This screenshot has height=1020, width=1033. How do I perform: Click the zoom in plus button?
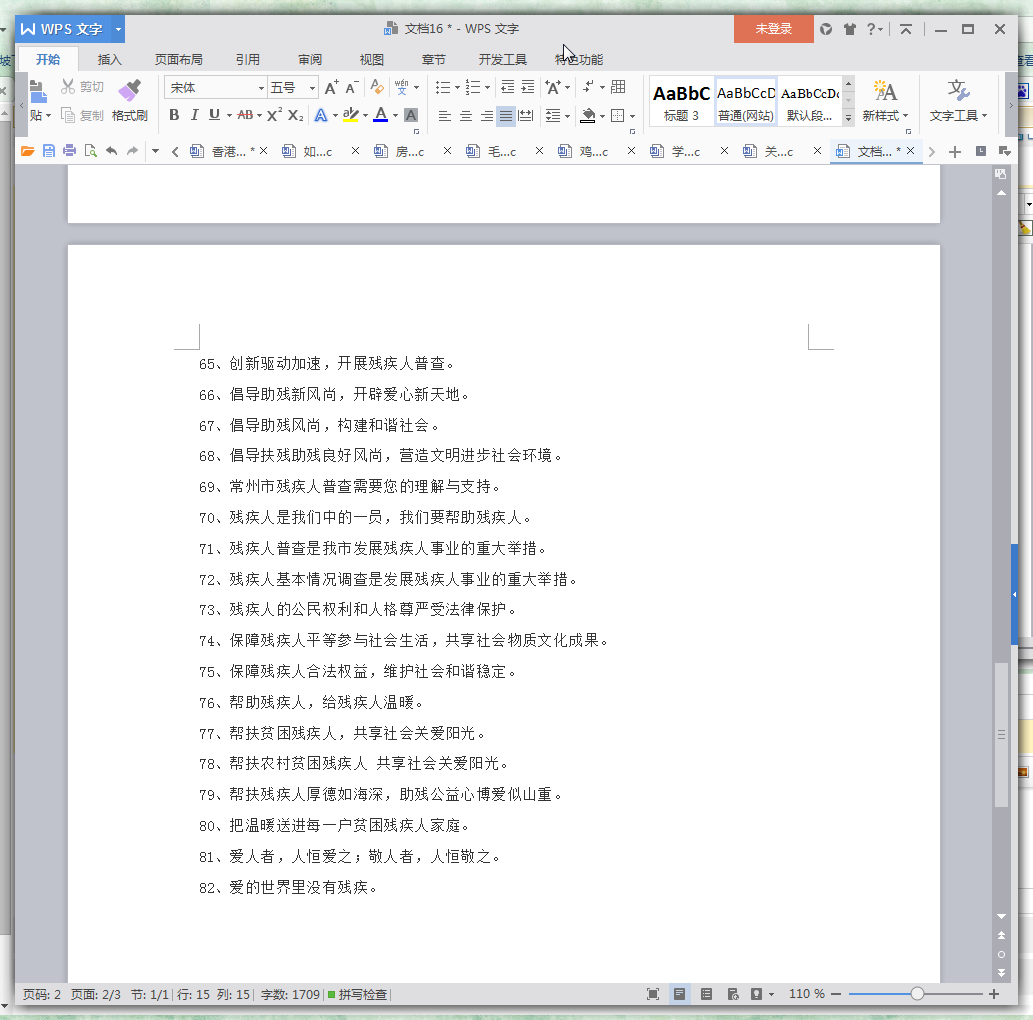tap(994, 994)
